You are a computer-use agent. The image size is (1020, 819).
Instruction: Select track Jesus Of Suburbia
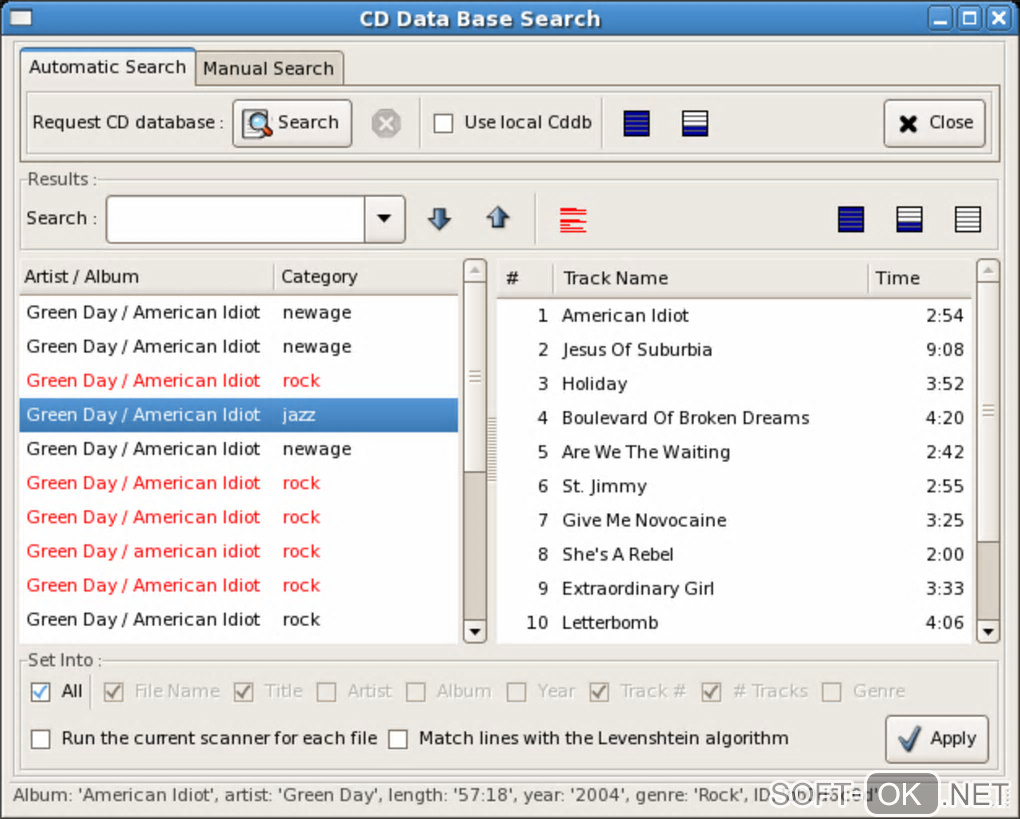734,350
